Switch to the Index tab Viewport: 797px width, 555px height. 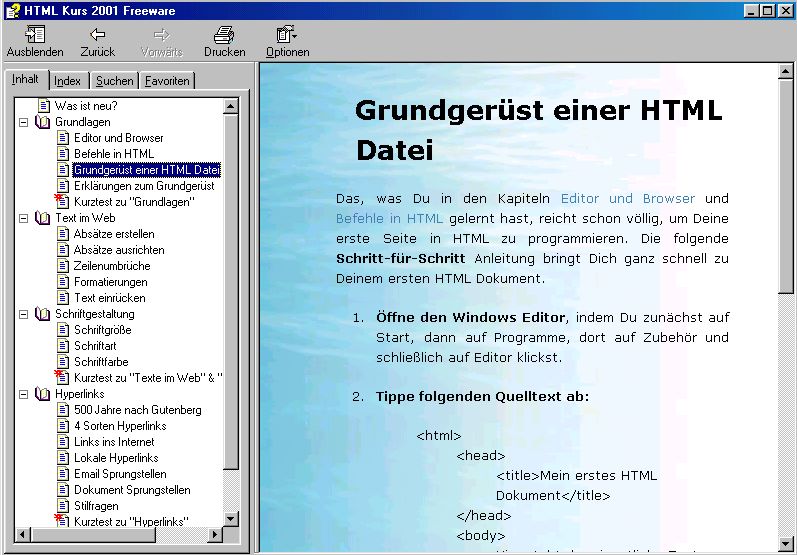[68, 81]
